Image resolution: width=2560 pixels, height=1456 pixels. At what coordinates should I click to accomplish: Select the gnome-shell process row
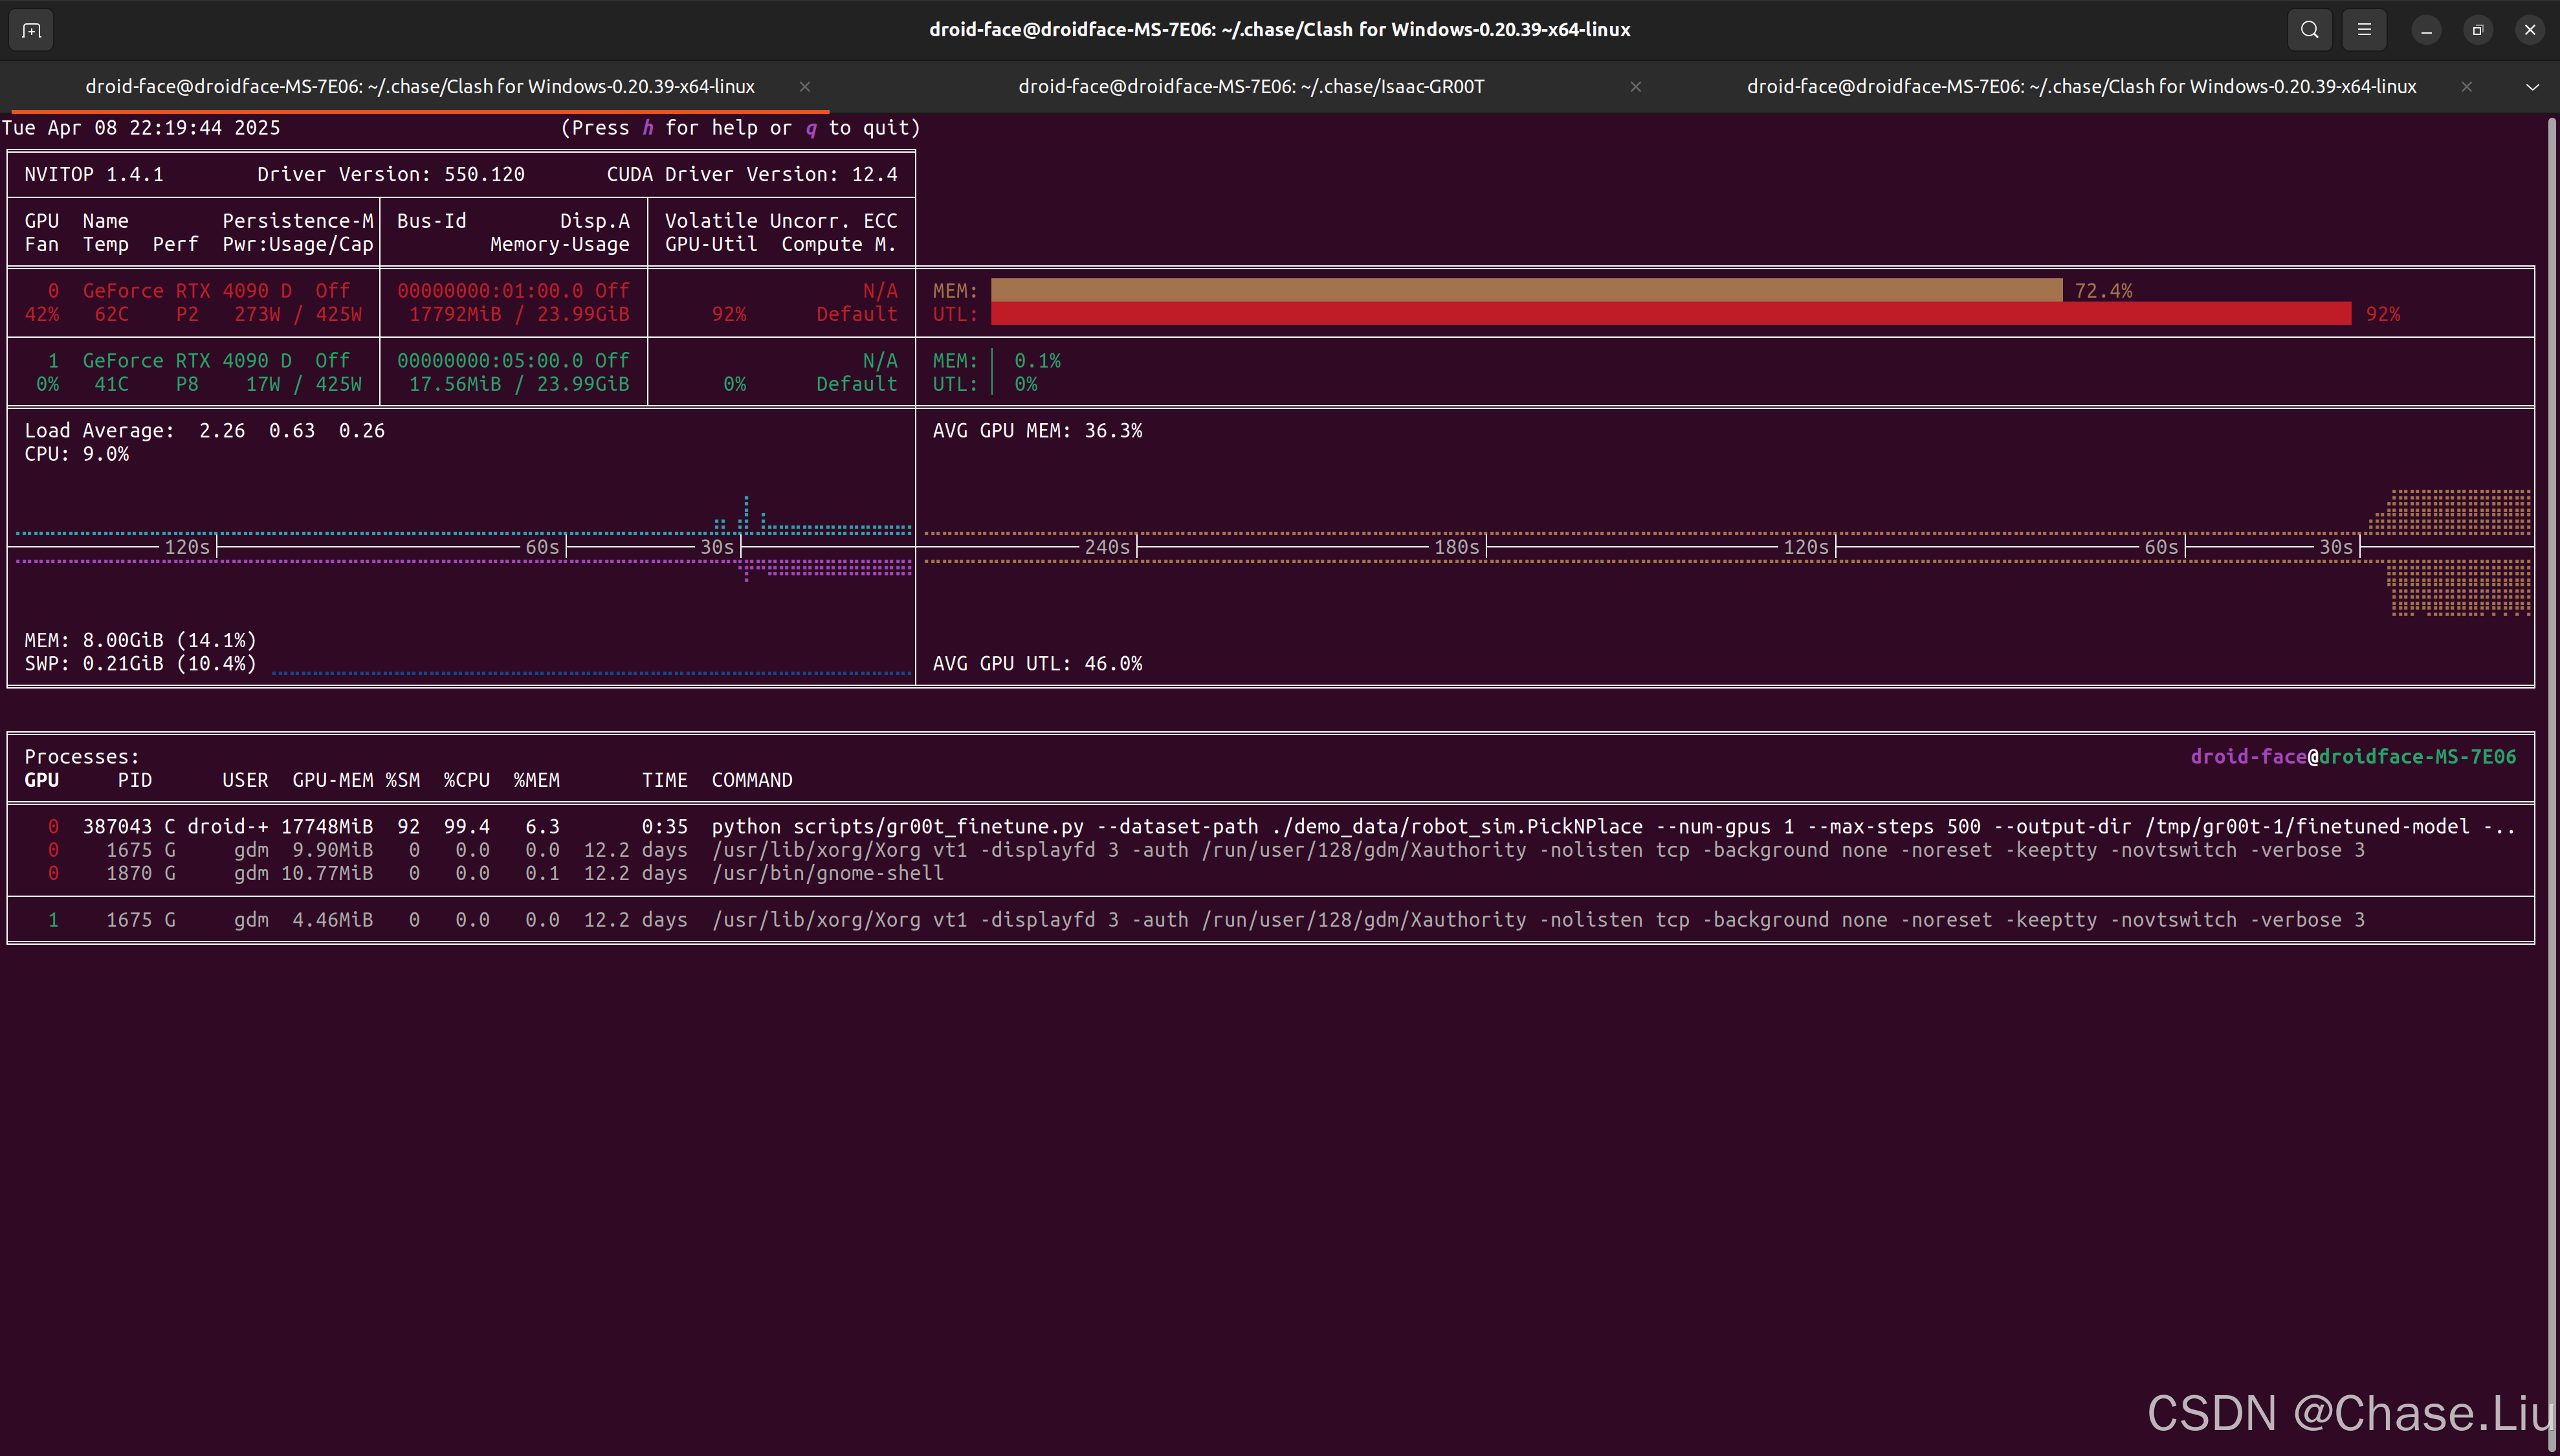click(x=827, y=873)
